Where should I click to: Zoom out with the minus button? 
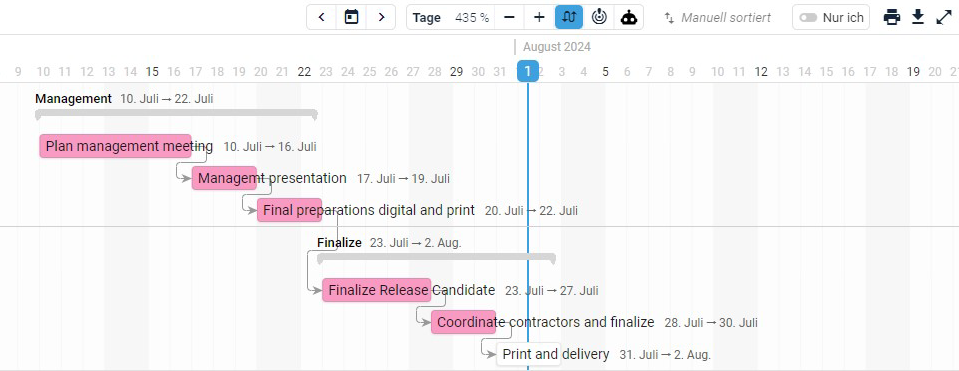[509, 17]
